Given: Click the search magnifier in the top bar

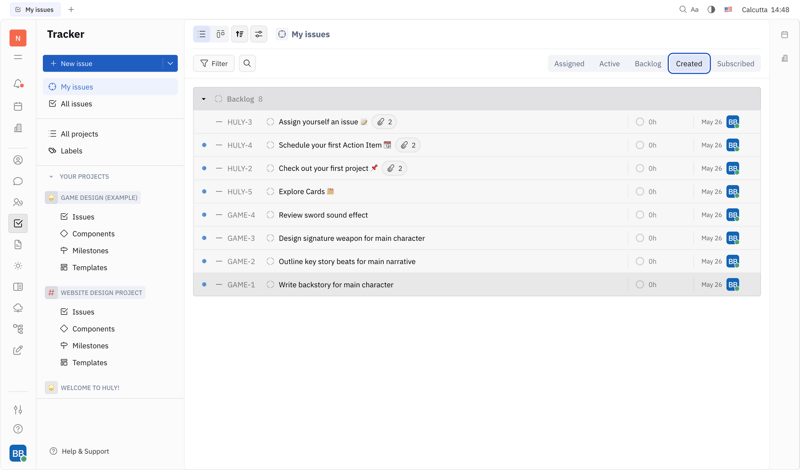Looking at the screenshot, I should point(683,9).
